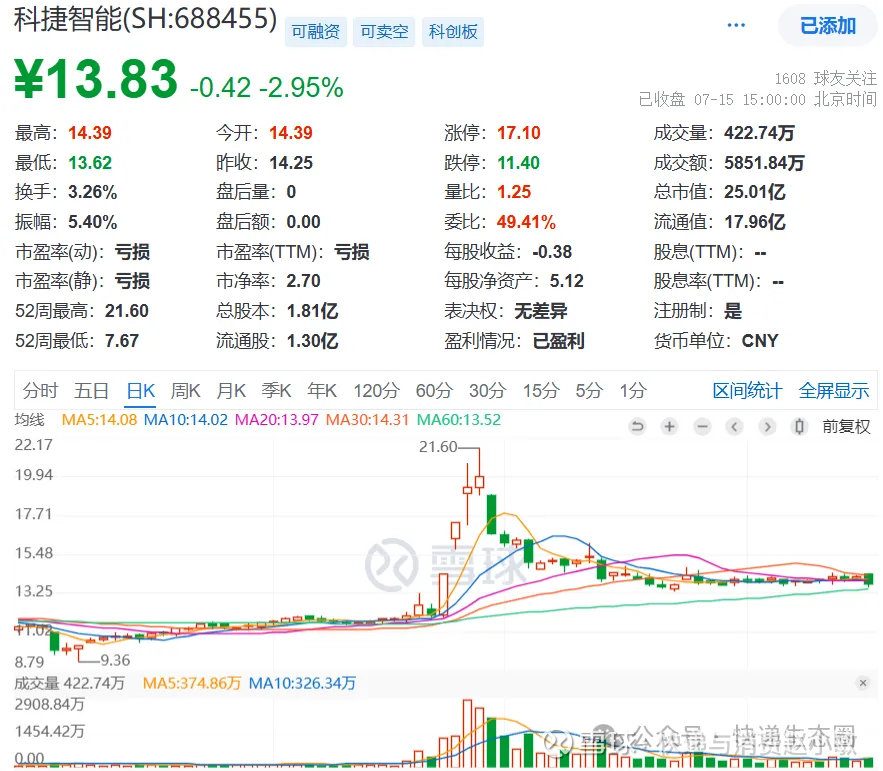883x771 pixels.
Task: Click the 52周最高 value 21.60
Action: pyautogui.click(x=127, y=311)
